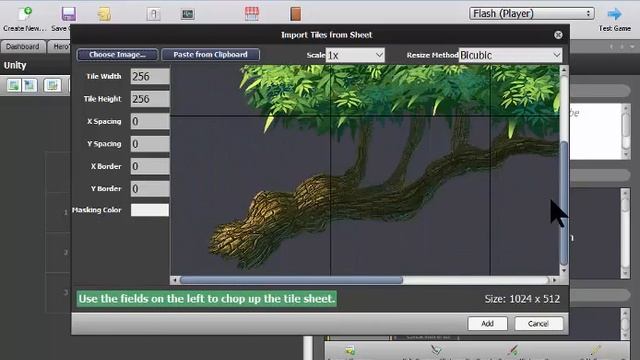Click Paste from Clipboard button
The height and width of the screenshot is (360, 640).
point(210,55)
